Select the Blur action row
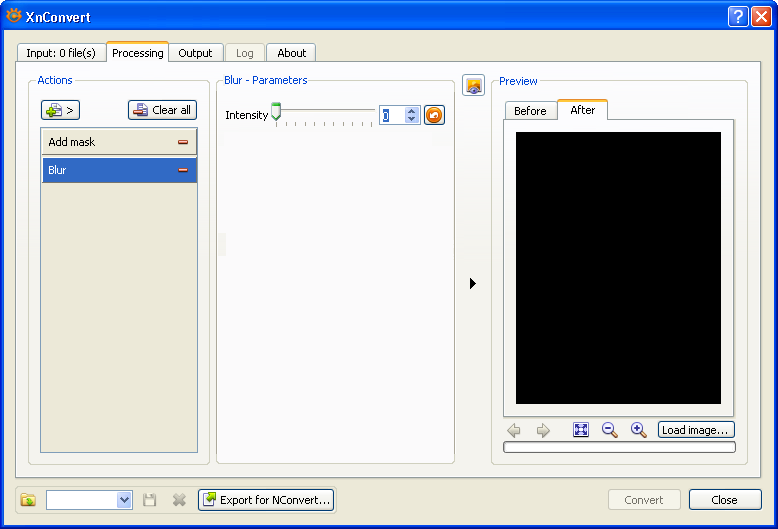 [x=119, y=170]
